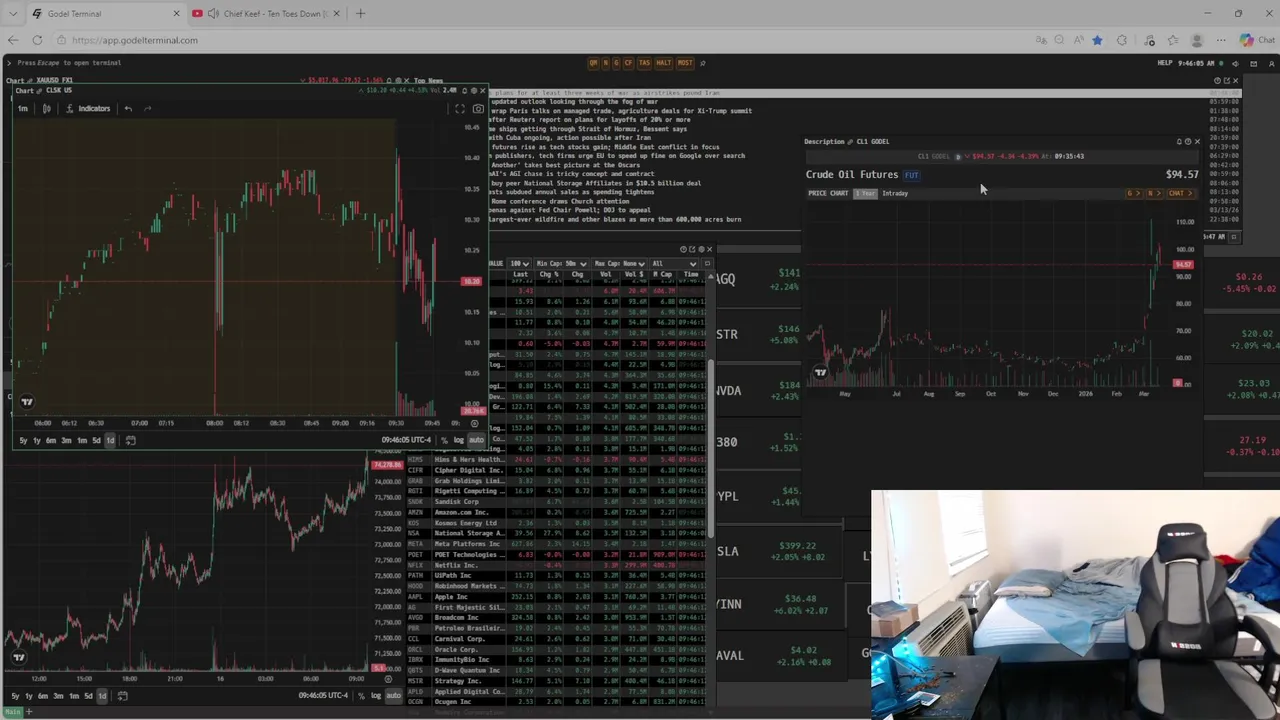Toggle log scale on CLSK chart
Image resolution: width=1280 pixels, height=720 pixels.
pyautogui.click(x=459, y=440)
